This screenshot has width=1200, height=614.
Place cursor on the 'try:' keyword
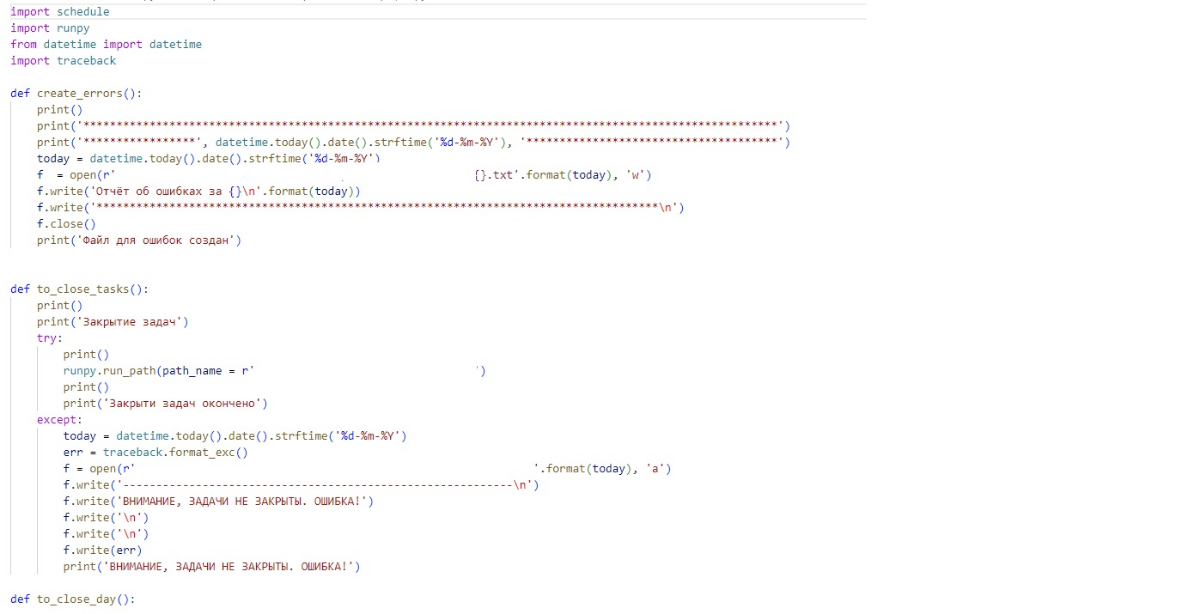[x=49, y=338]
